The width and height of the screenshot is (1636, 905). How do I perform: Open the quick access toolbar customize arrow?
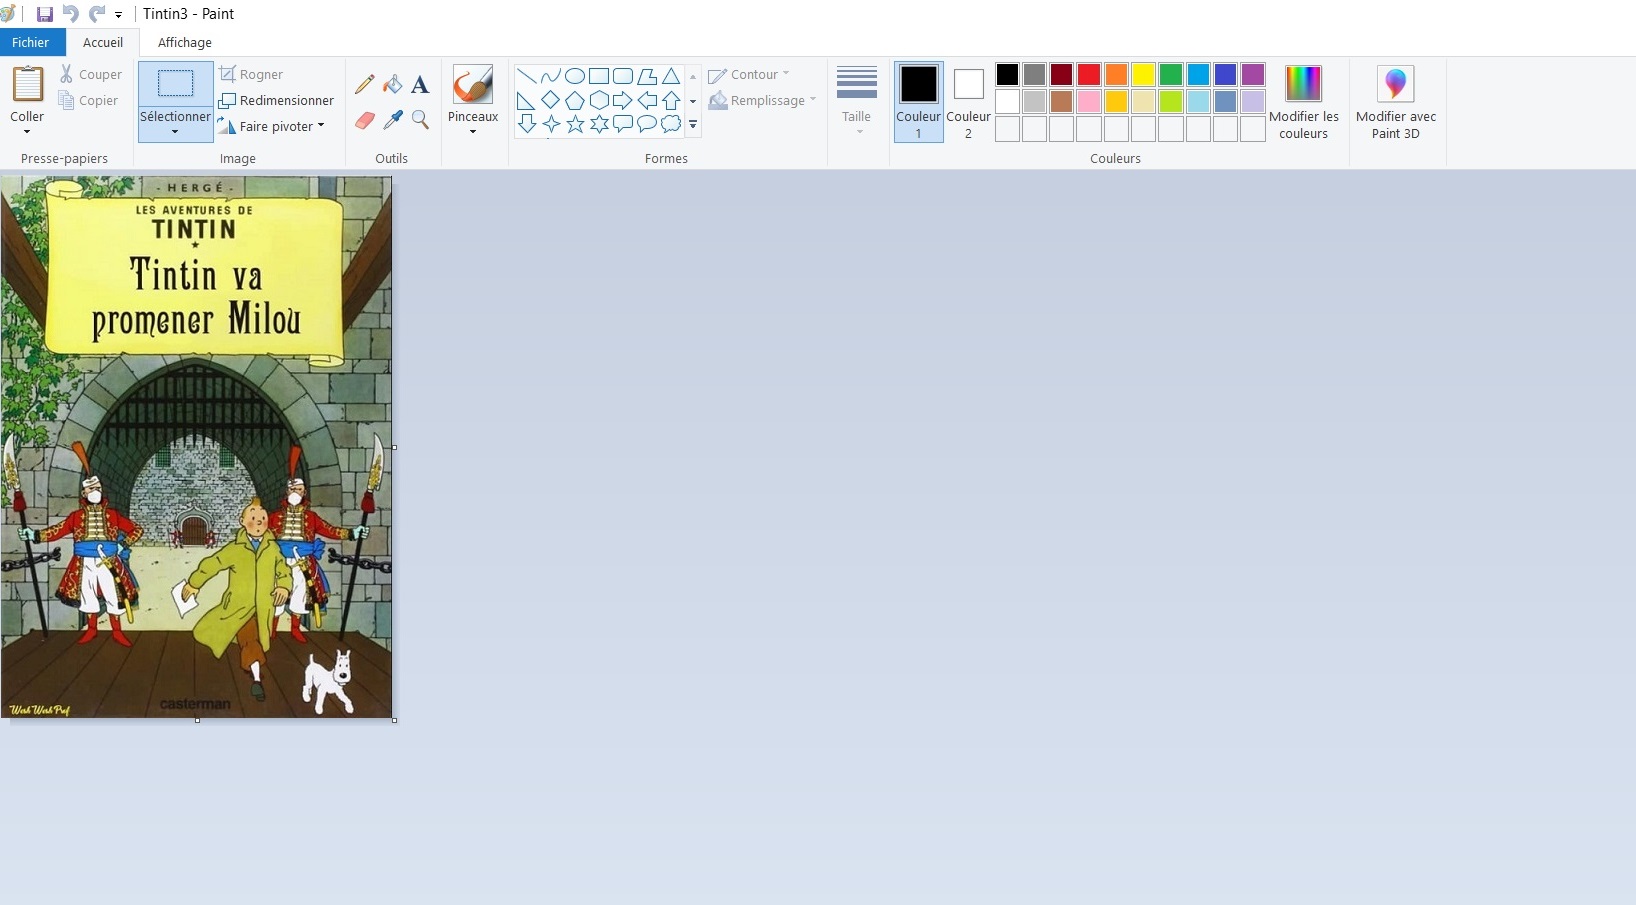[x=118, y=15]
